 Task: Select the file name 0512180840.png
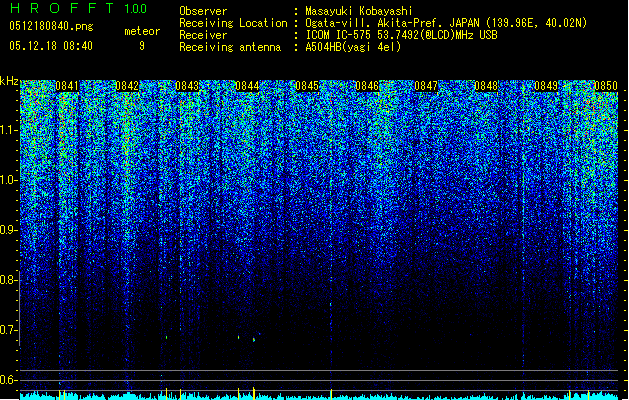(51, 26)
